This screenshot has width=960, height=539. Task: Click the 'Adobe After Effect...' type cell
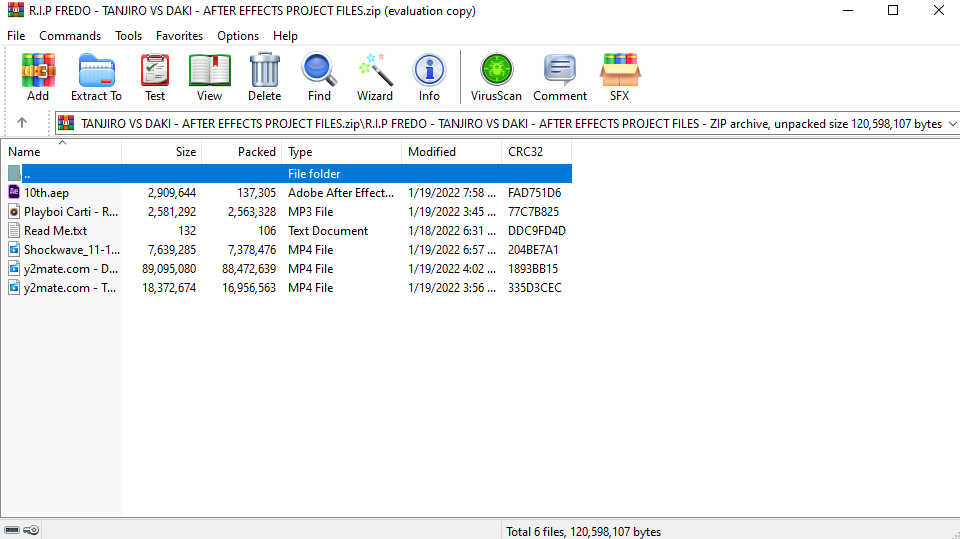(341, 192)
